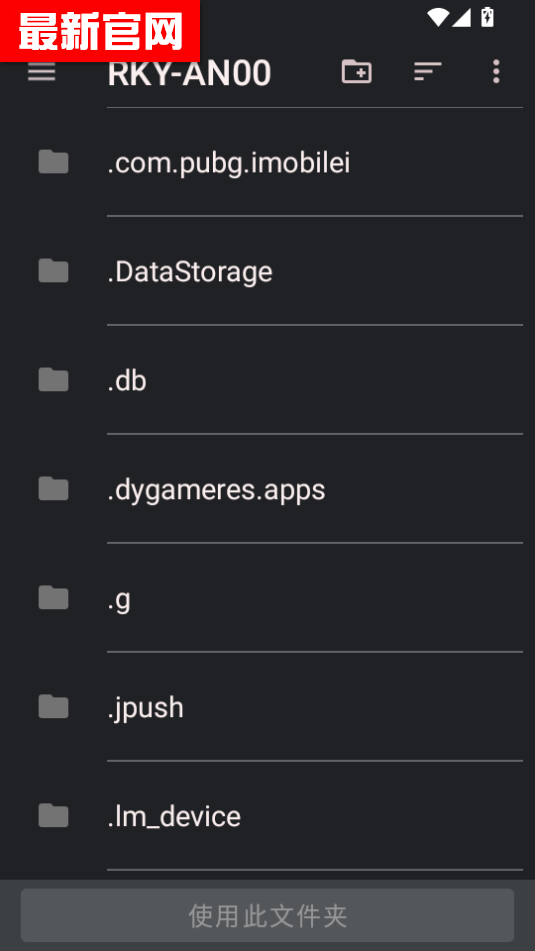
Task: Click the folder icon beside .lm_device
Action: pos(53,815)
